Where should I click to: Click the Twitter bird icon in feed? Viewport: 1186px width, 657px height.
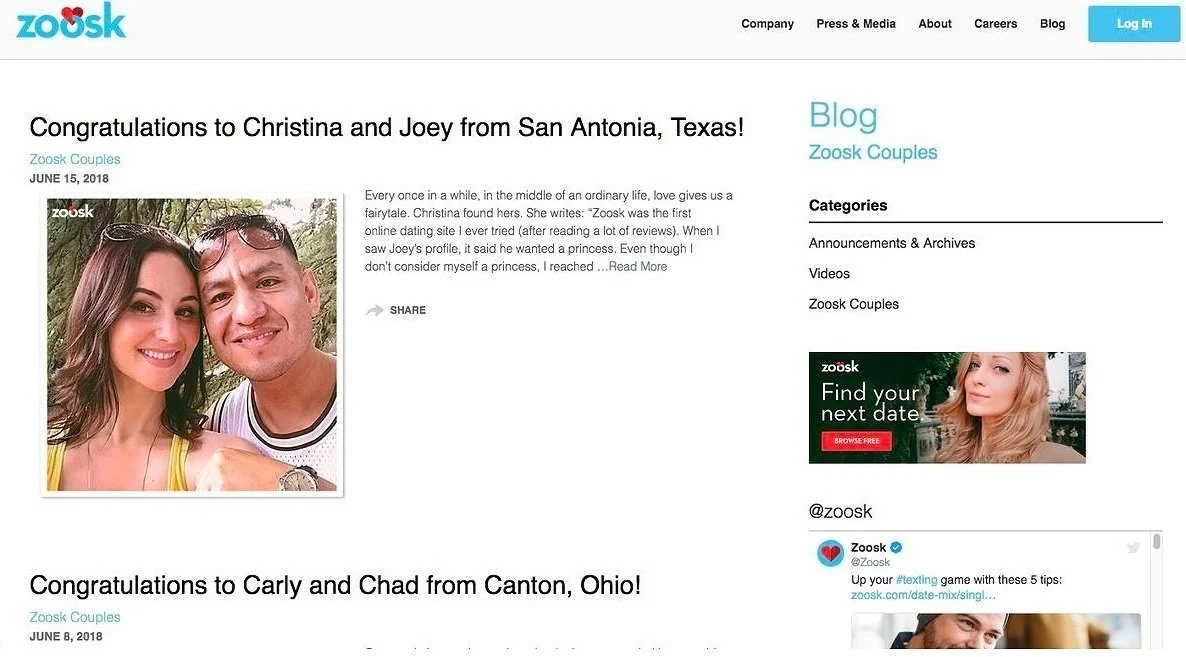(1132, 548)
